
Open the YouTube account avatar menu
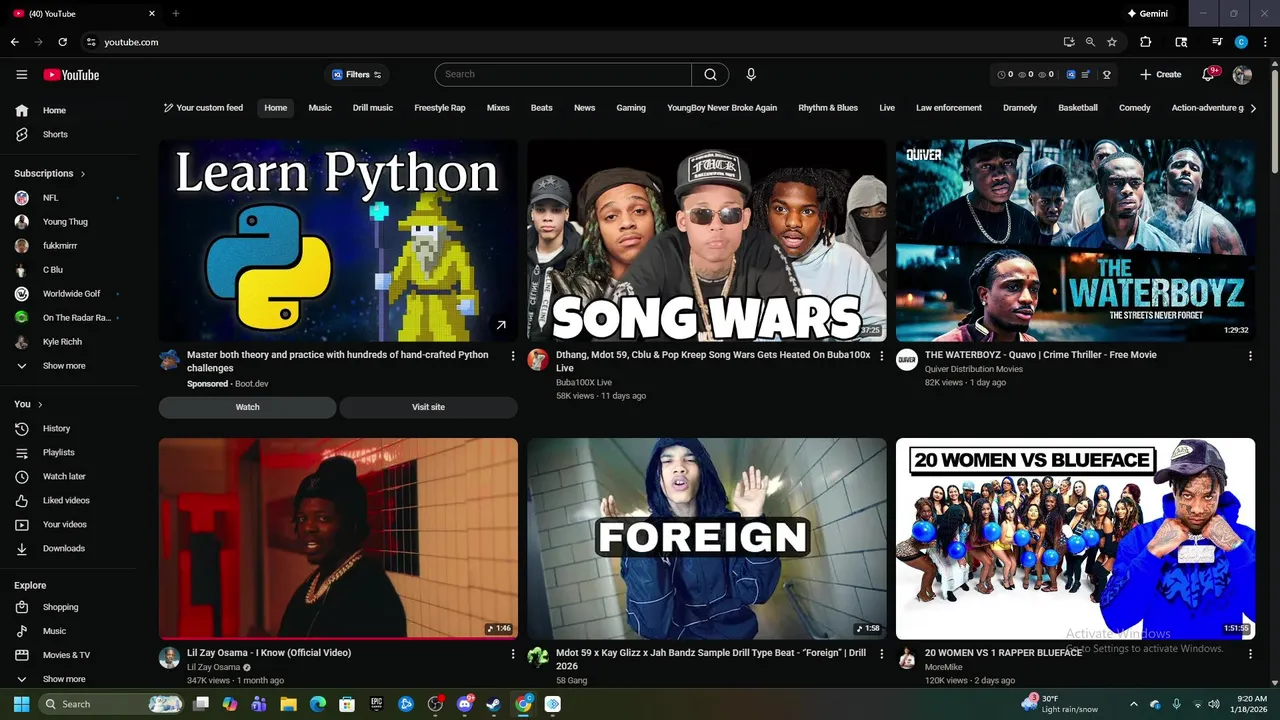click(x=1242, y=75)
